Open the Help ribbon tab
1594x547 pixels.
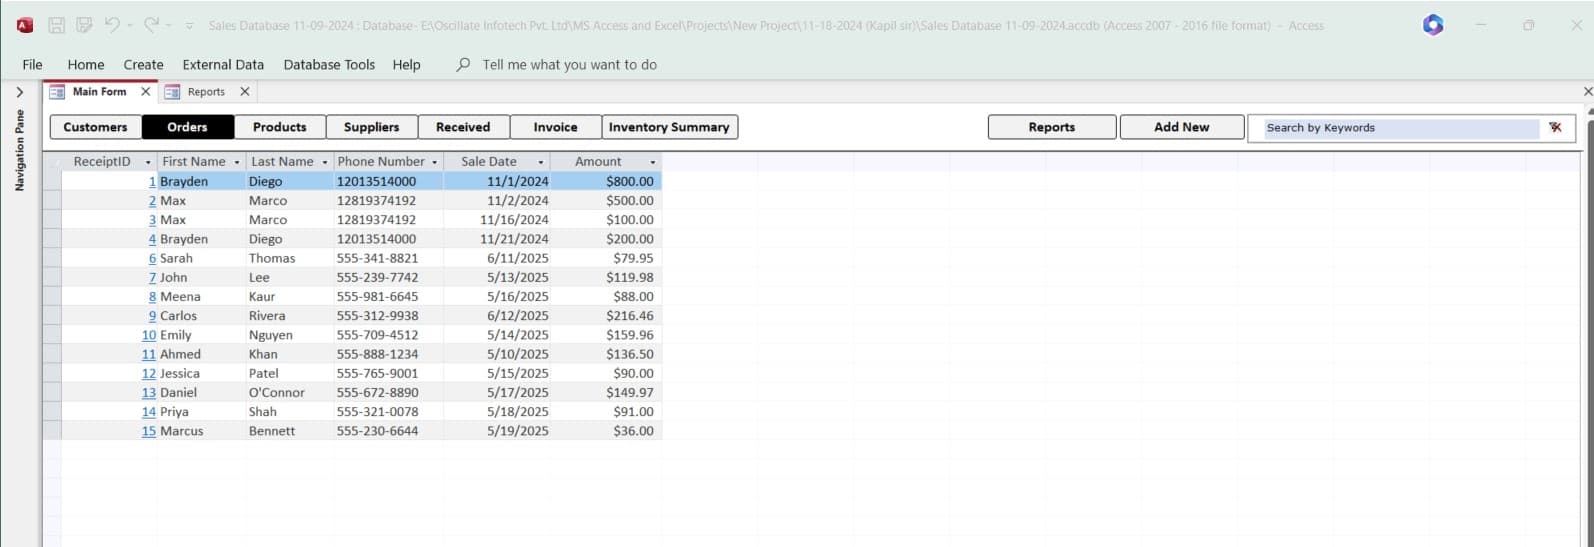[406, 64]
